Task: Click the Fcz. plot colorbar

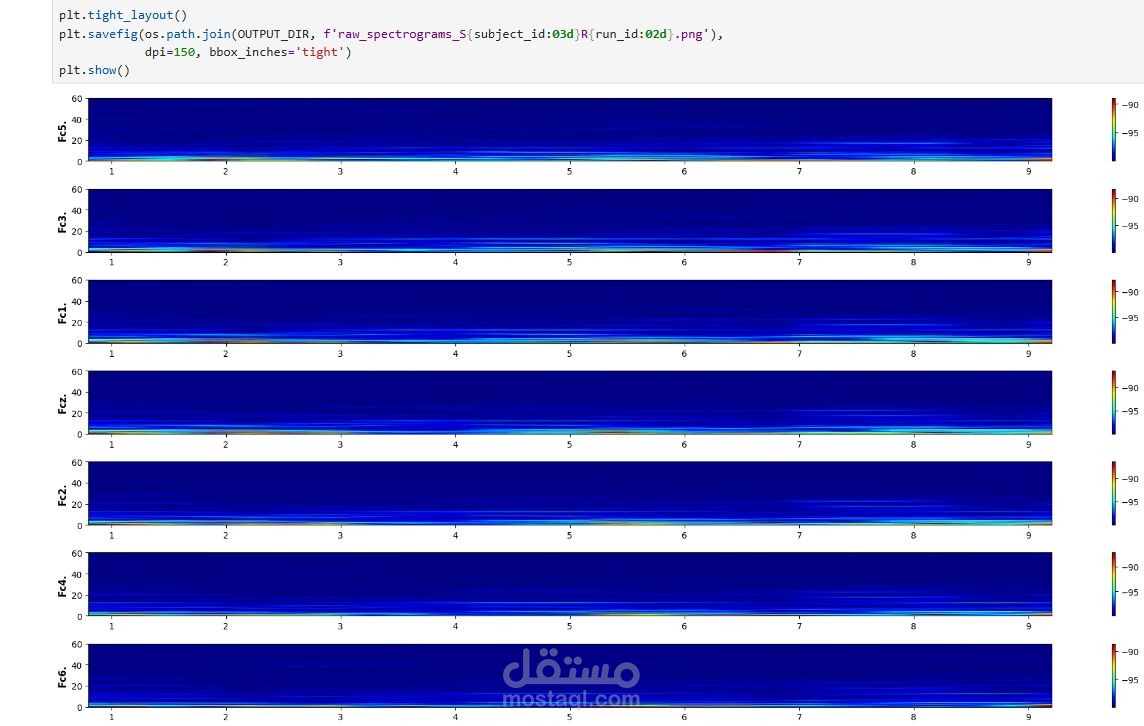Action: tap(1114, 403)
